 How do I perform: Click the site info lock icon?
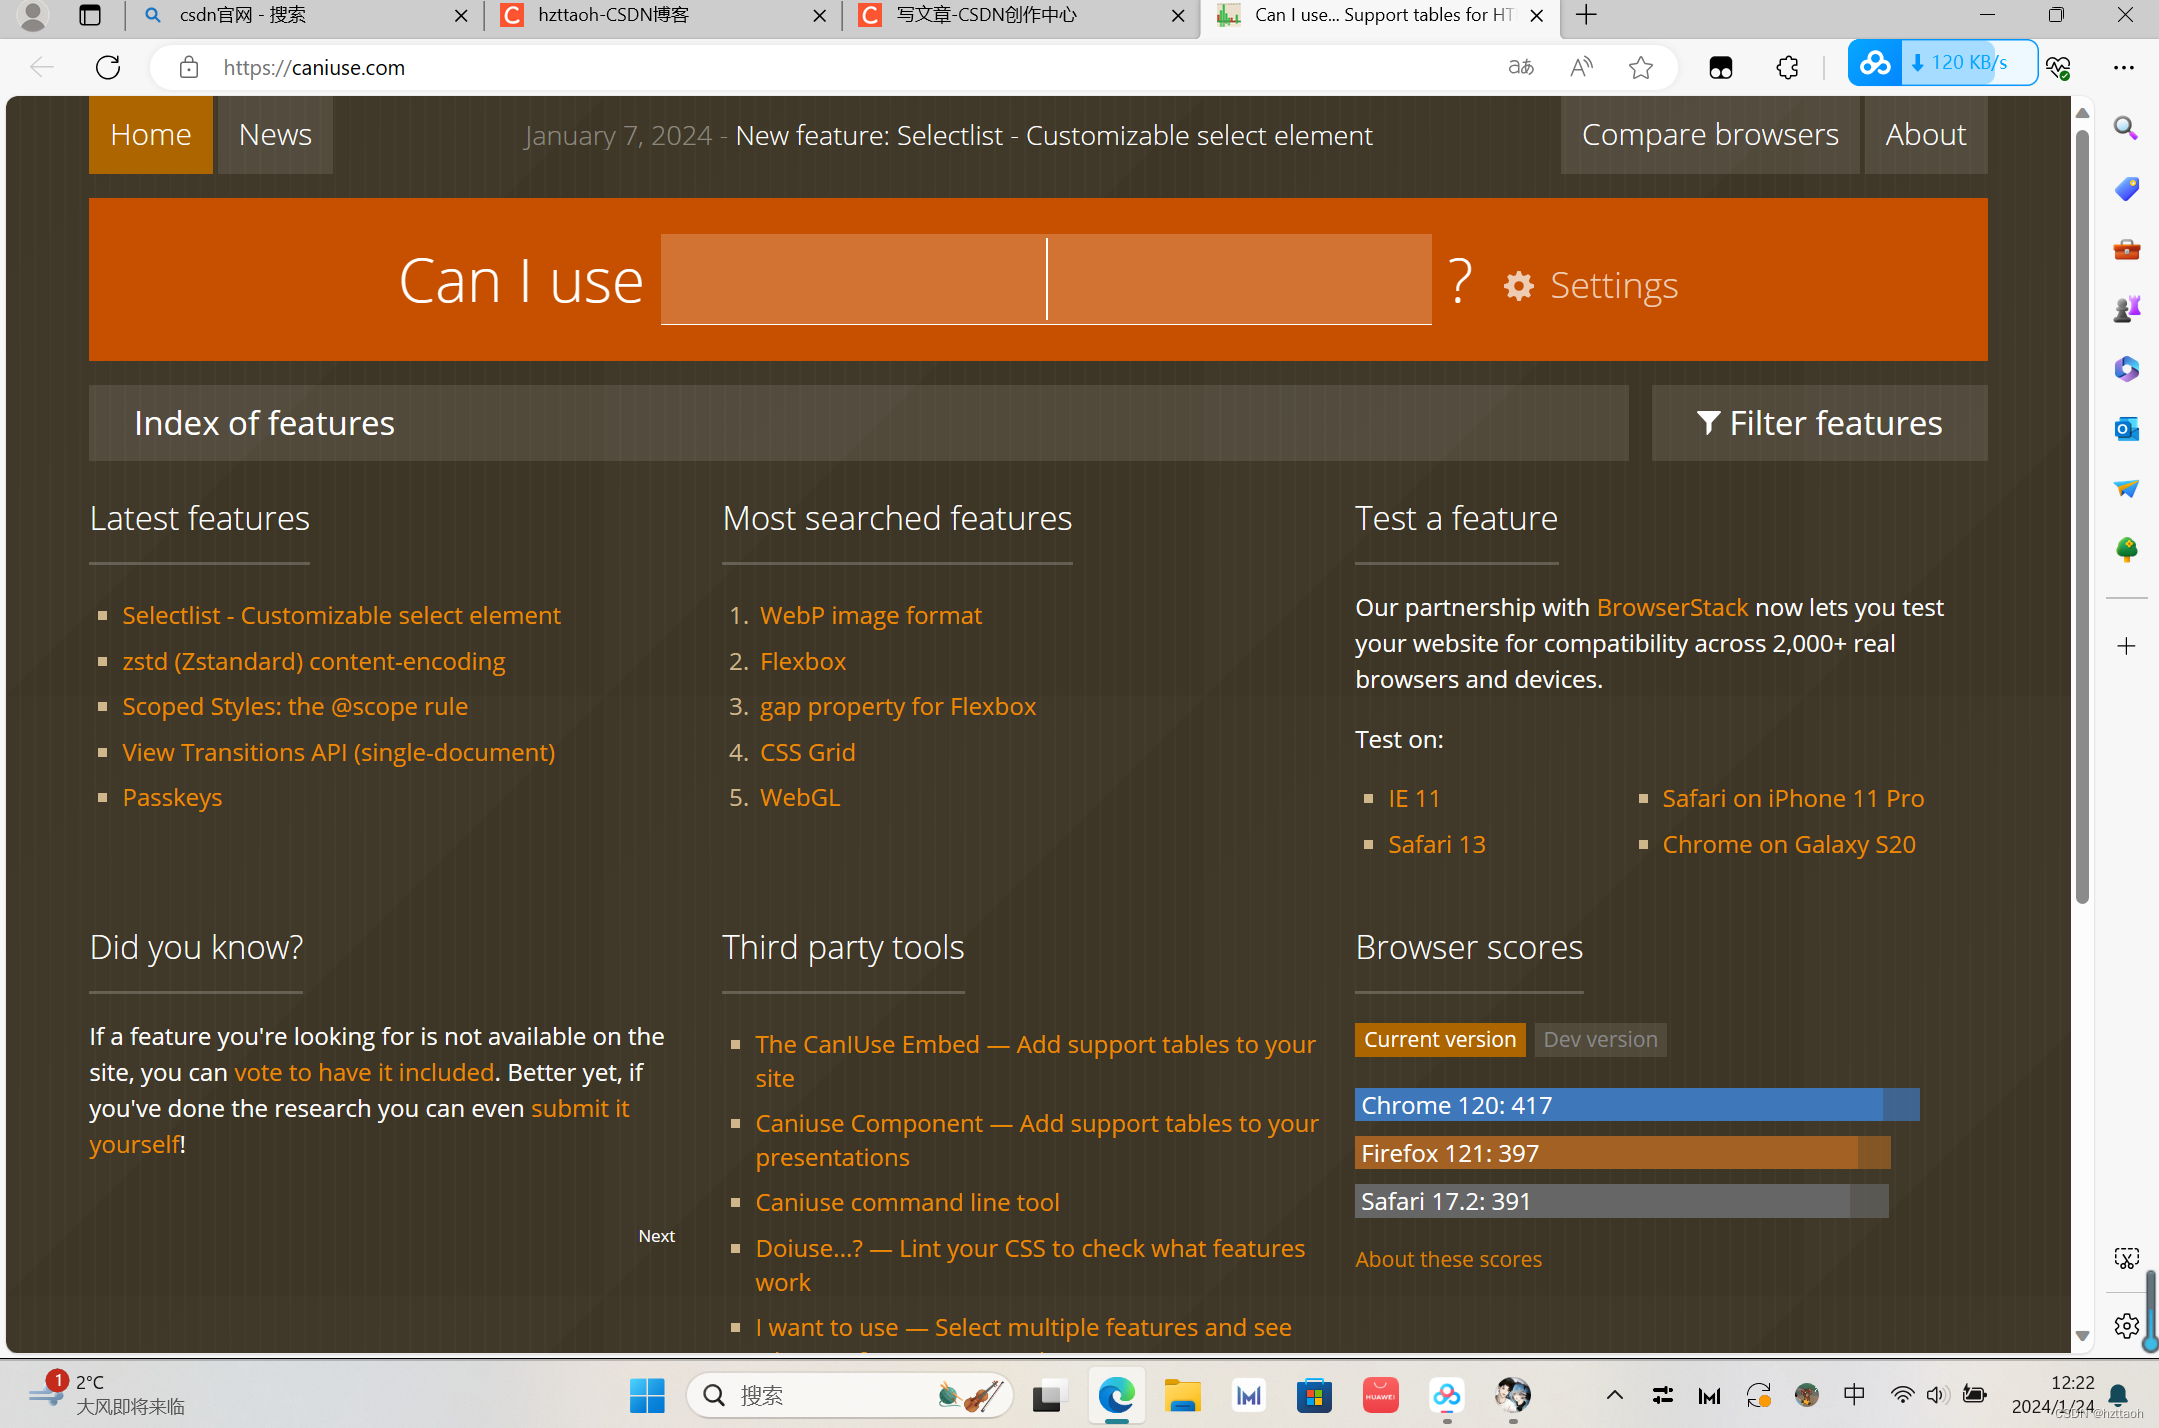coord(188,67)
